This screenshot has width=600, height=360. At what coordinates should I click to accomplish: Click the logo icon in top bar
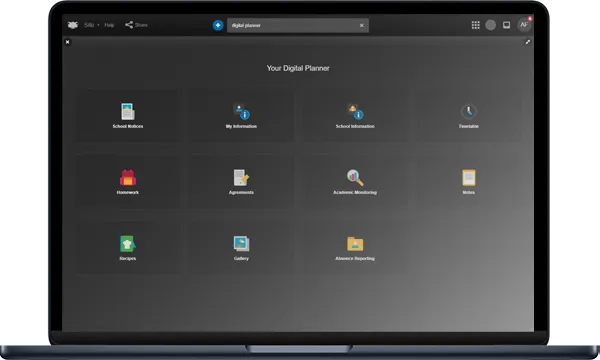73,25
